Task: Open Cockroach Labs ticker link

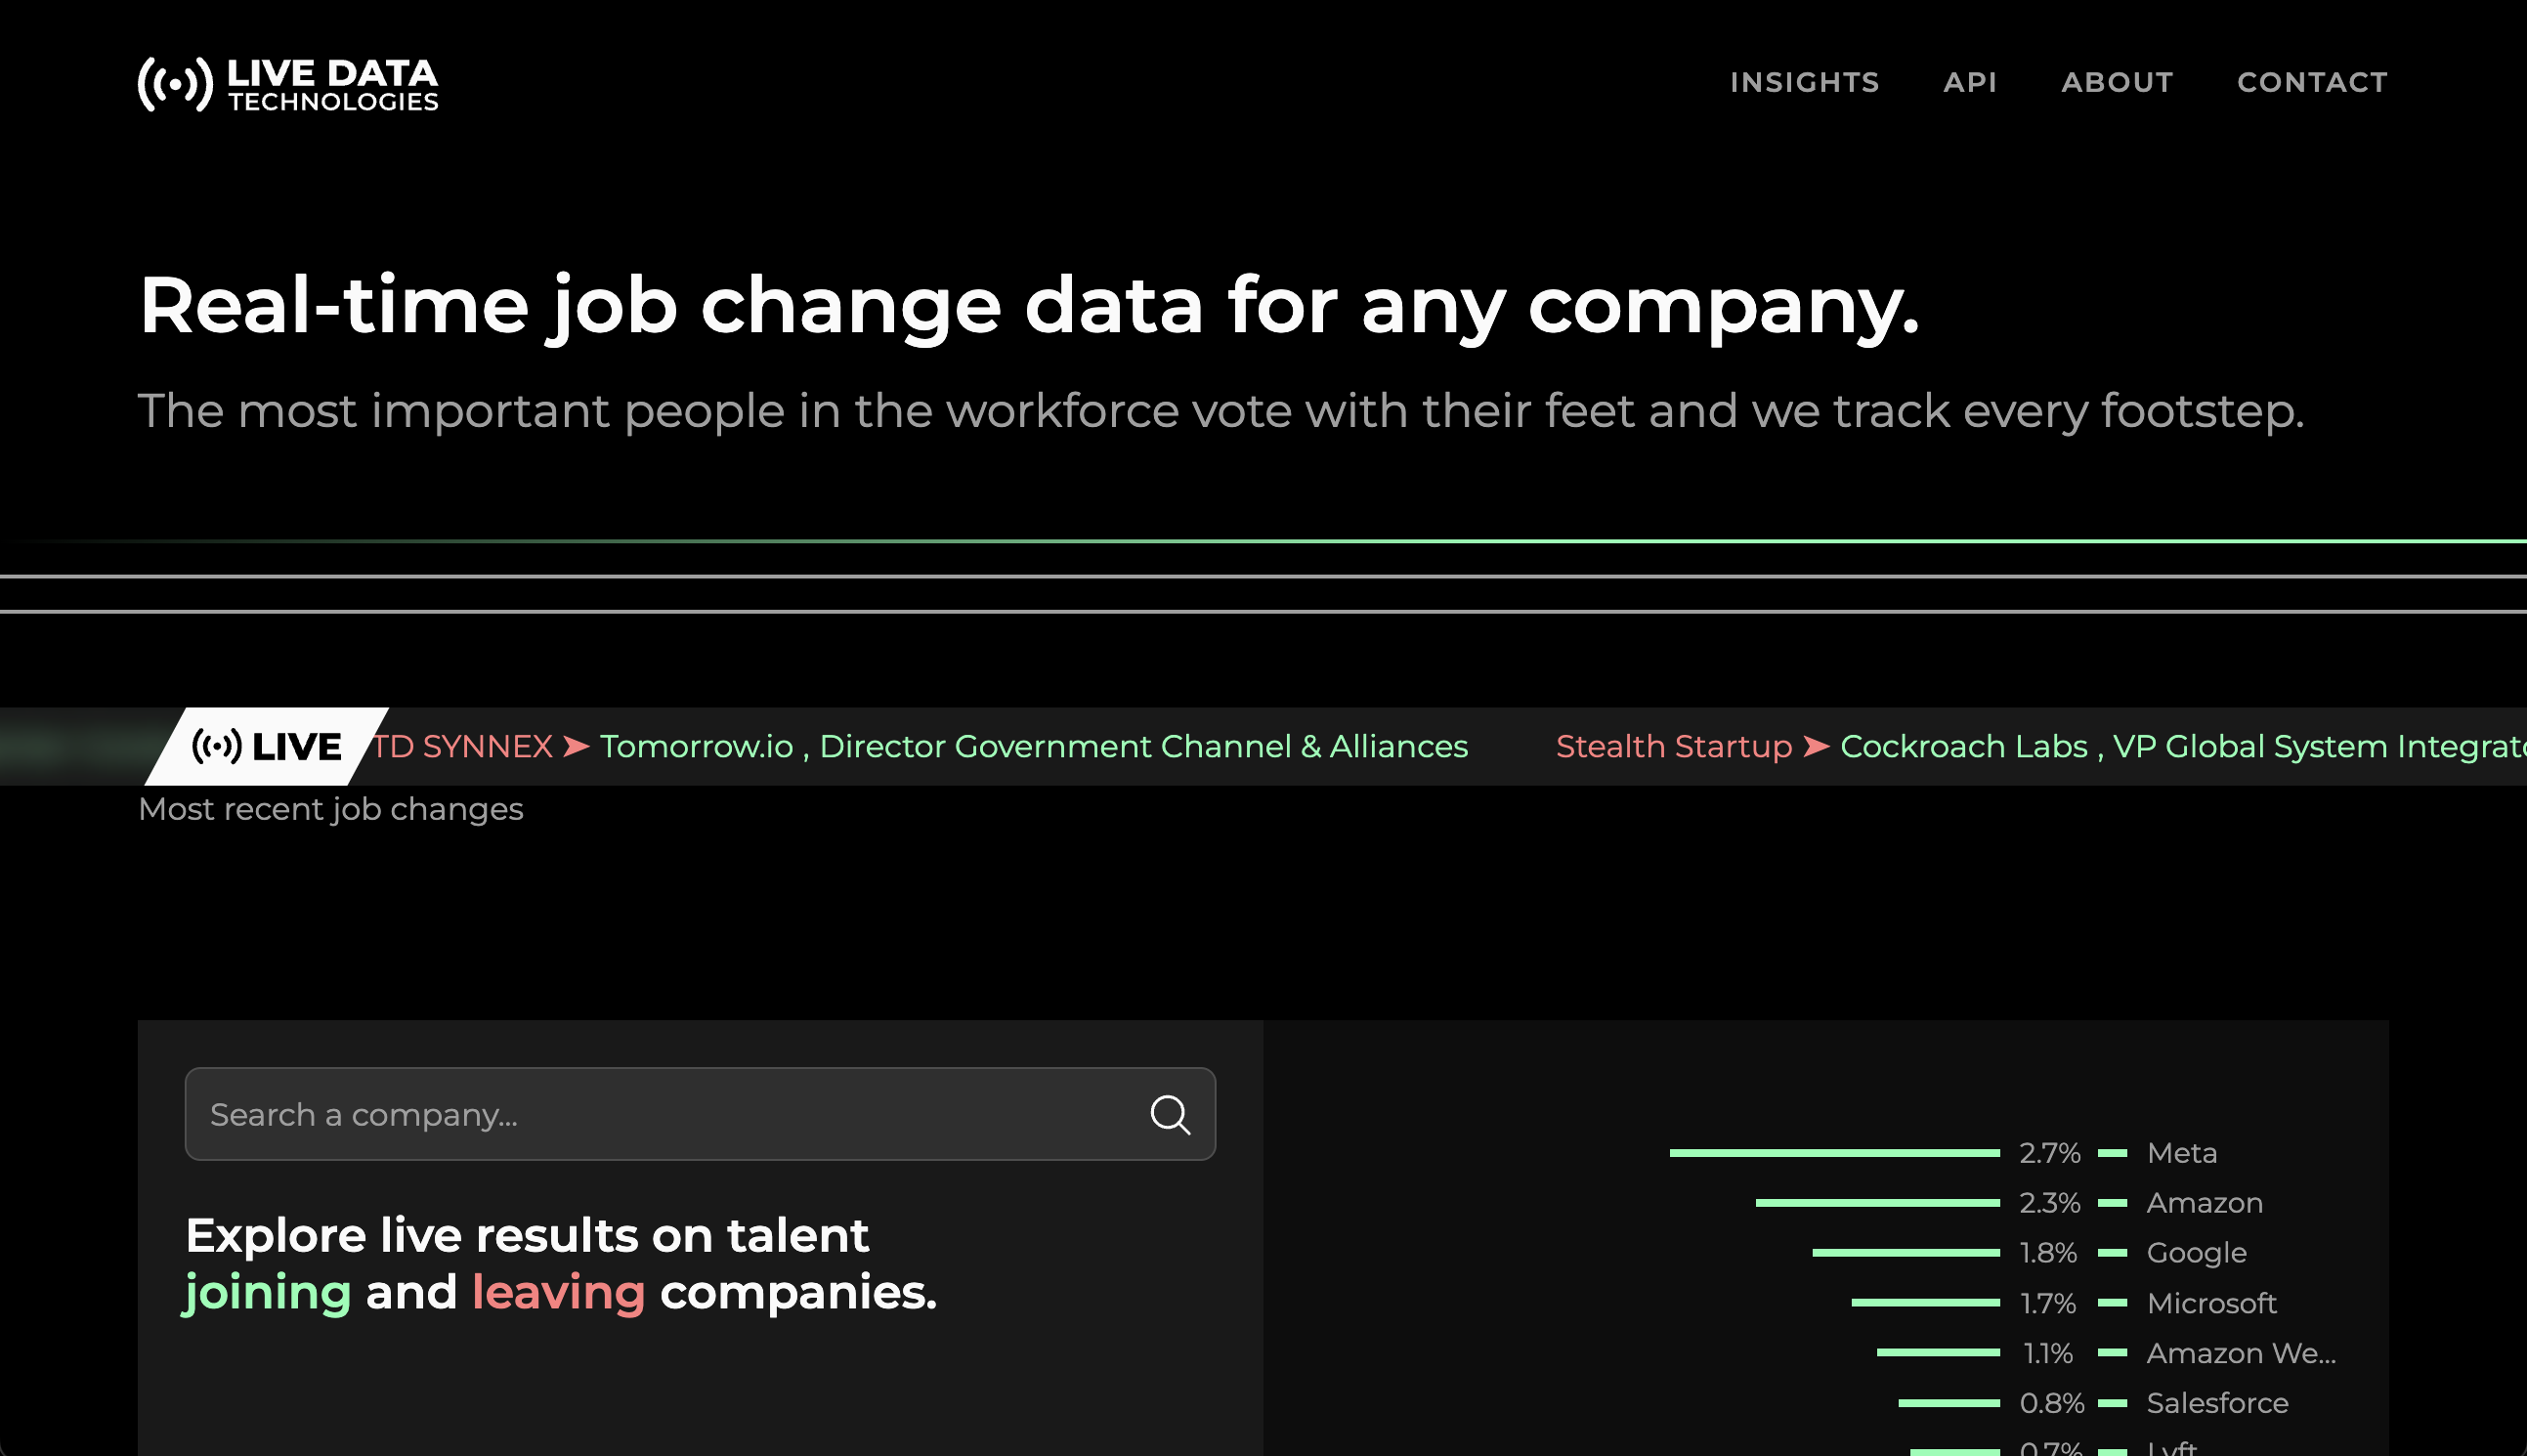Action: (1963, 746)
